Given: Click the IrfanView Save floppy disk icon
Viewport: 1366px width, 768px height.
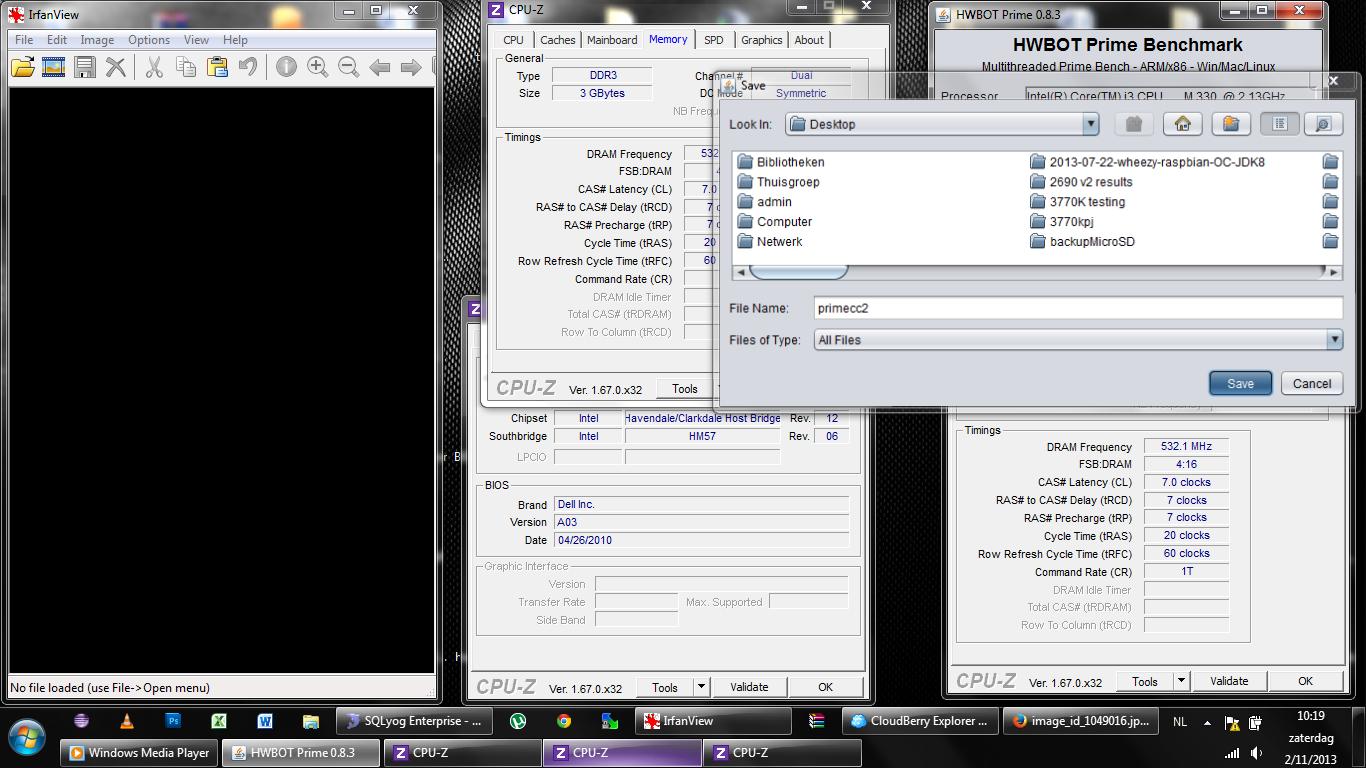Looking at the screenshot, I should (85, 67).
